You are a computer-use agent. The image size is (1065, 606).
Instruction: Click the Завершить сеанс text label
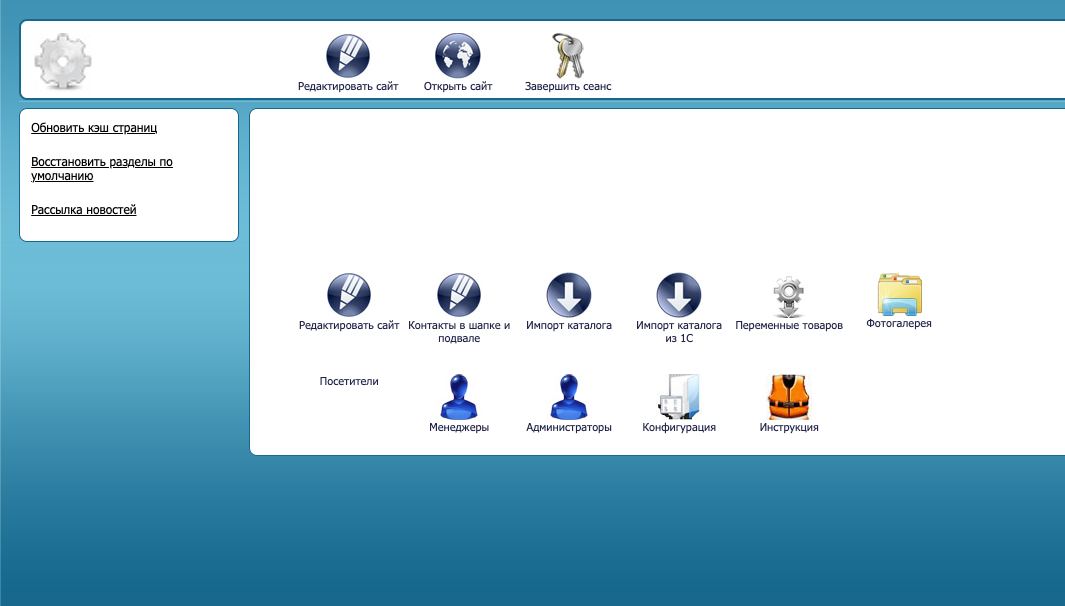point(568,86)
